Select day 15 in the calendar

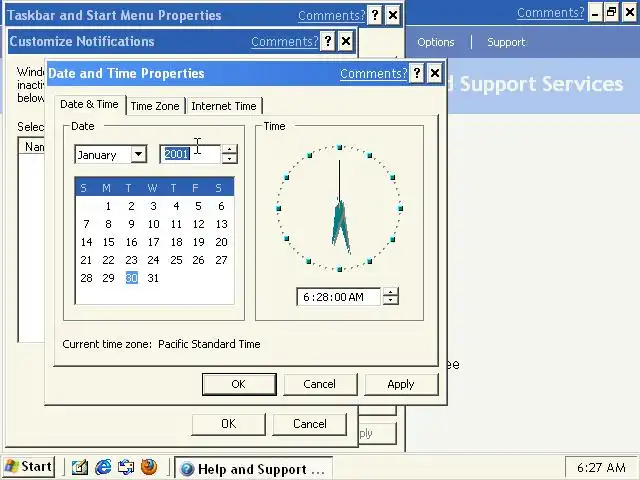109,242
